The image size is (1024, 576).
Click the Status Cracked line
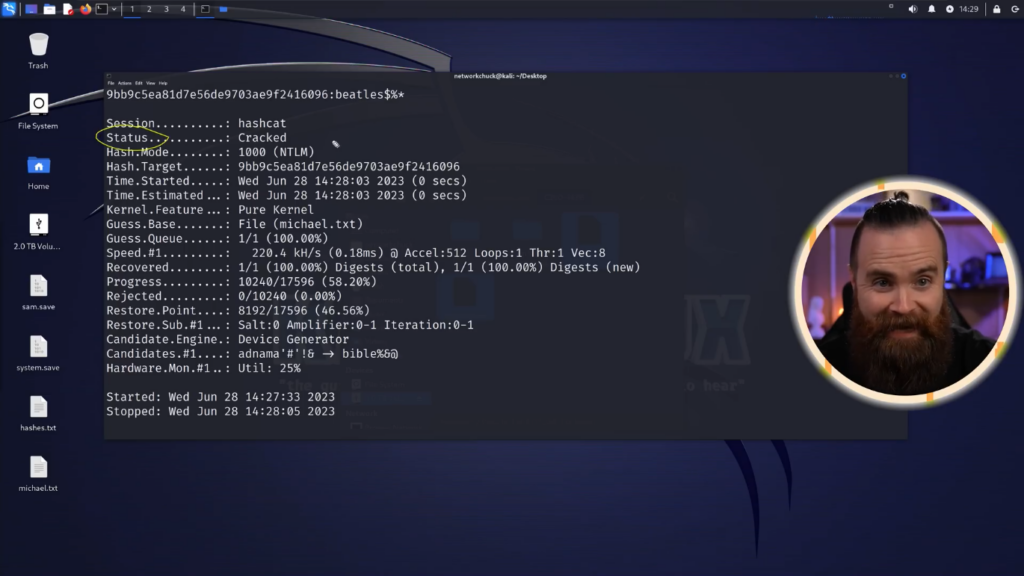point(197,138)
